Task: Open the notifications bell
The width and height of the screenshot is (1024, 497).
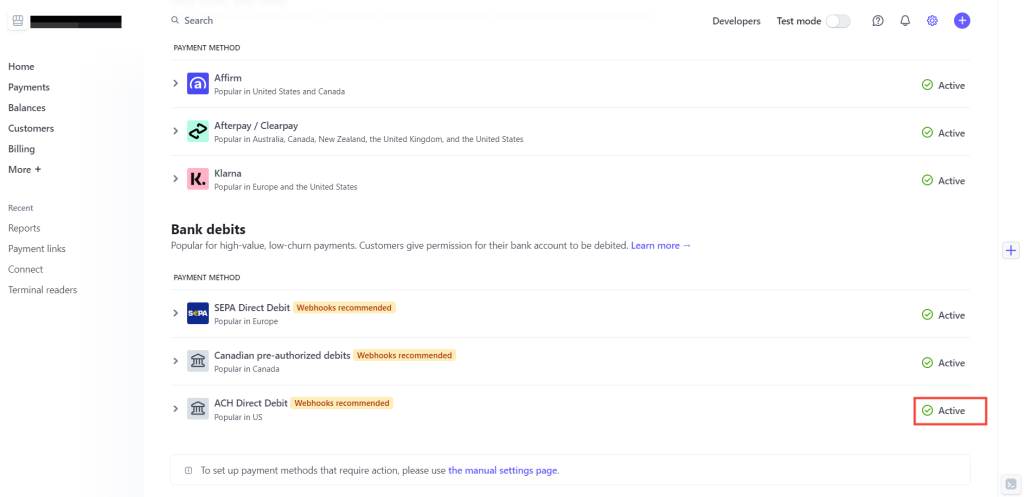Action: (x=905, y=21)
